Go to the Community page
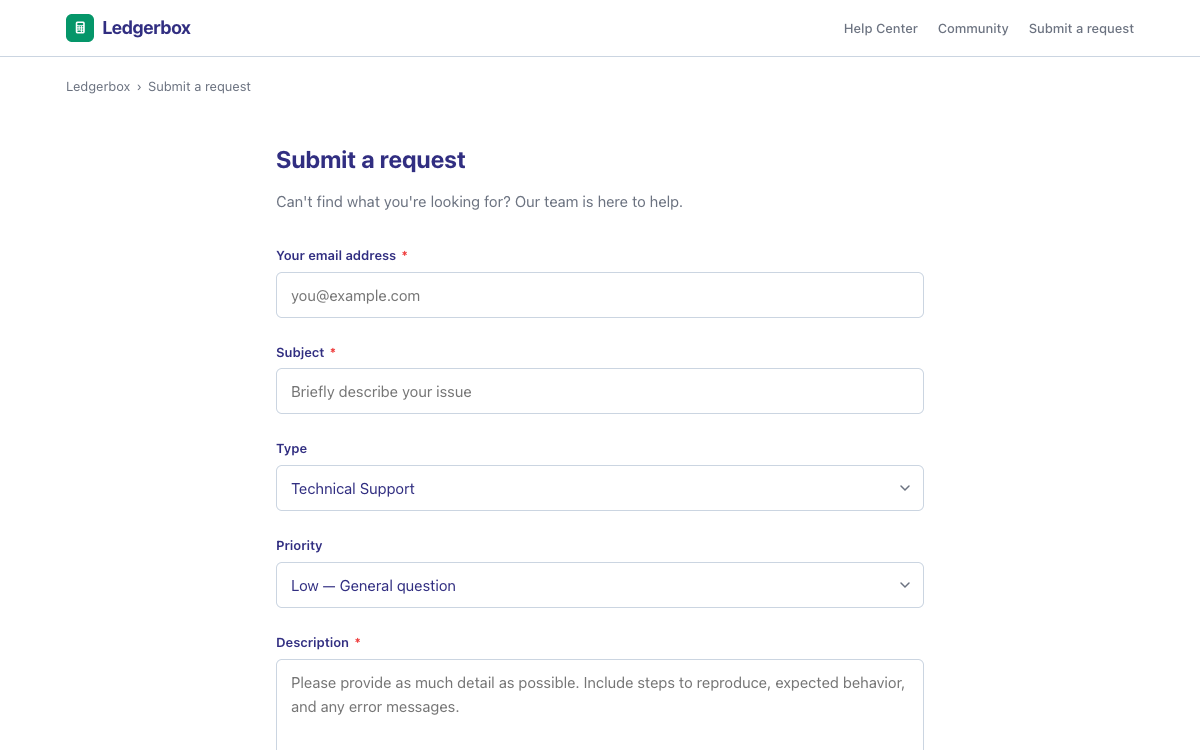Image resolution: width=1200 pixels, height=750 pixels. click(x=973, y=29)
